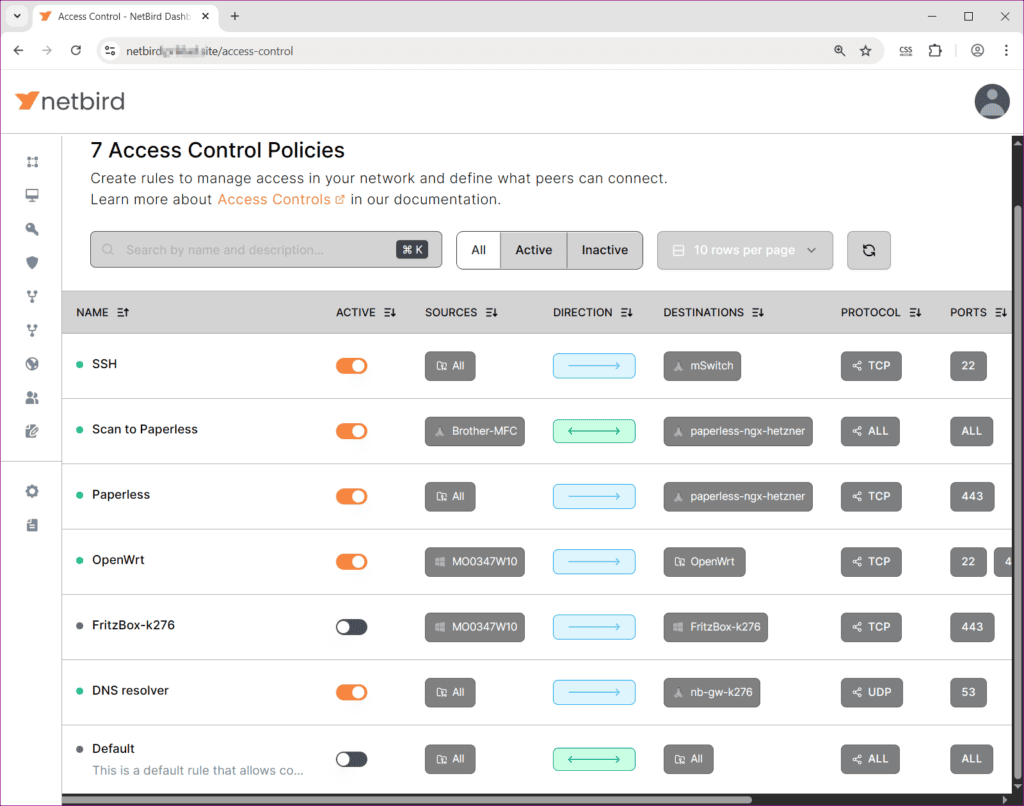Screen dimensions: 1024x806
Task: Click the first Network Routes fork icon
Action: click(32, 297)
